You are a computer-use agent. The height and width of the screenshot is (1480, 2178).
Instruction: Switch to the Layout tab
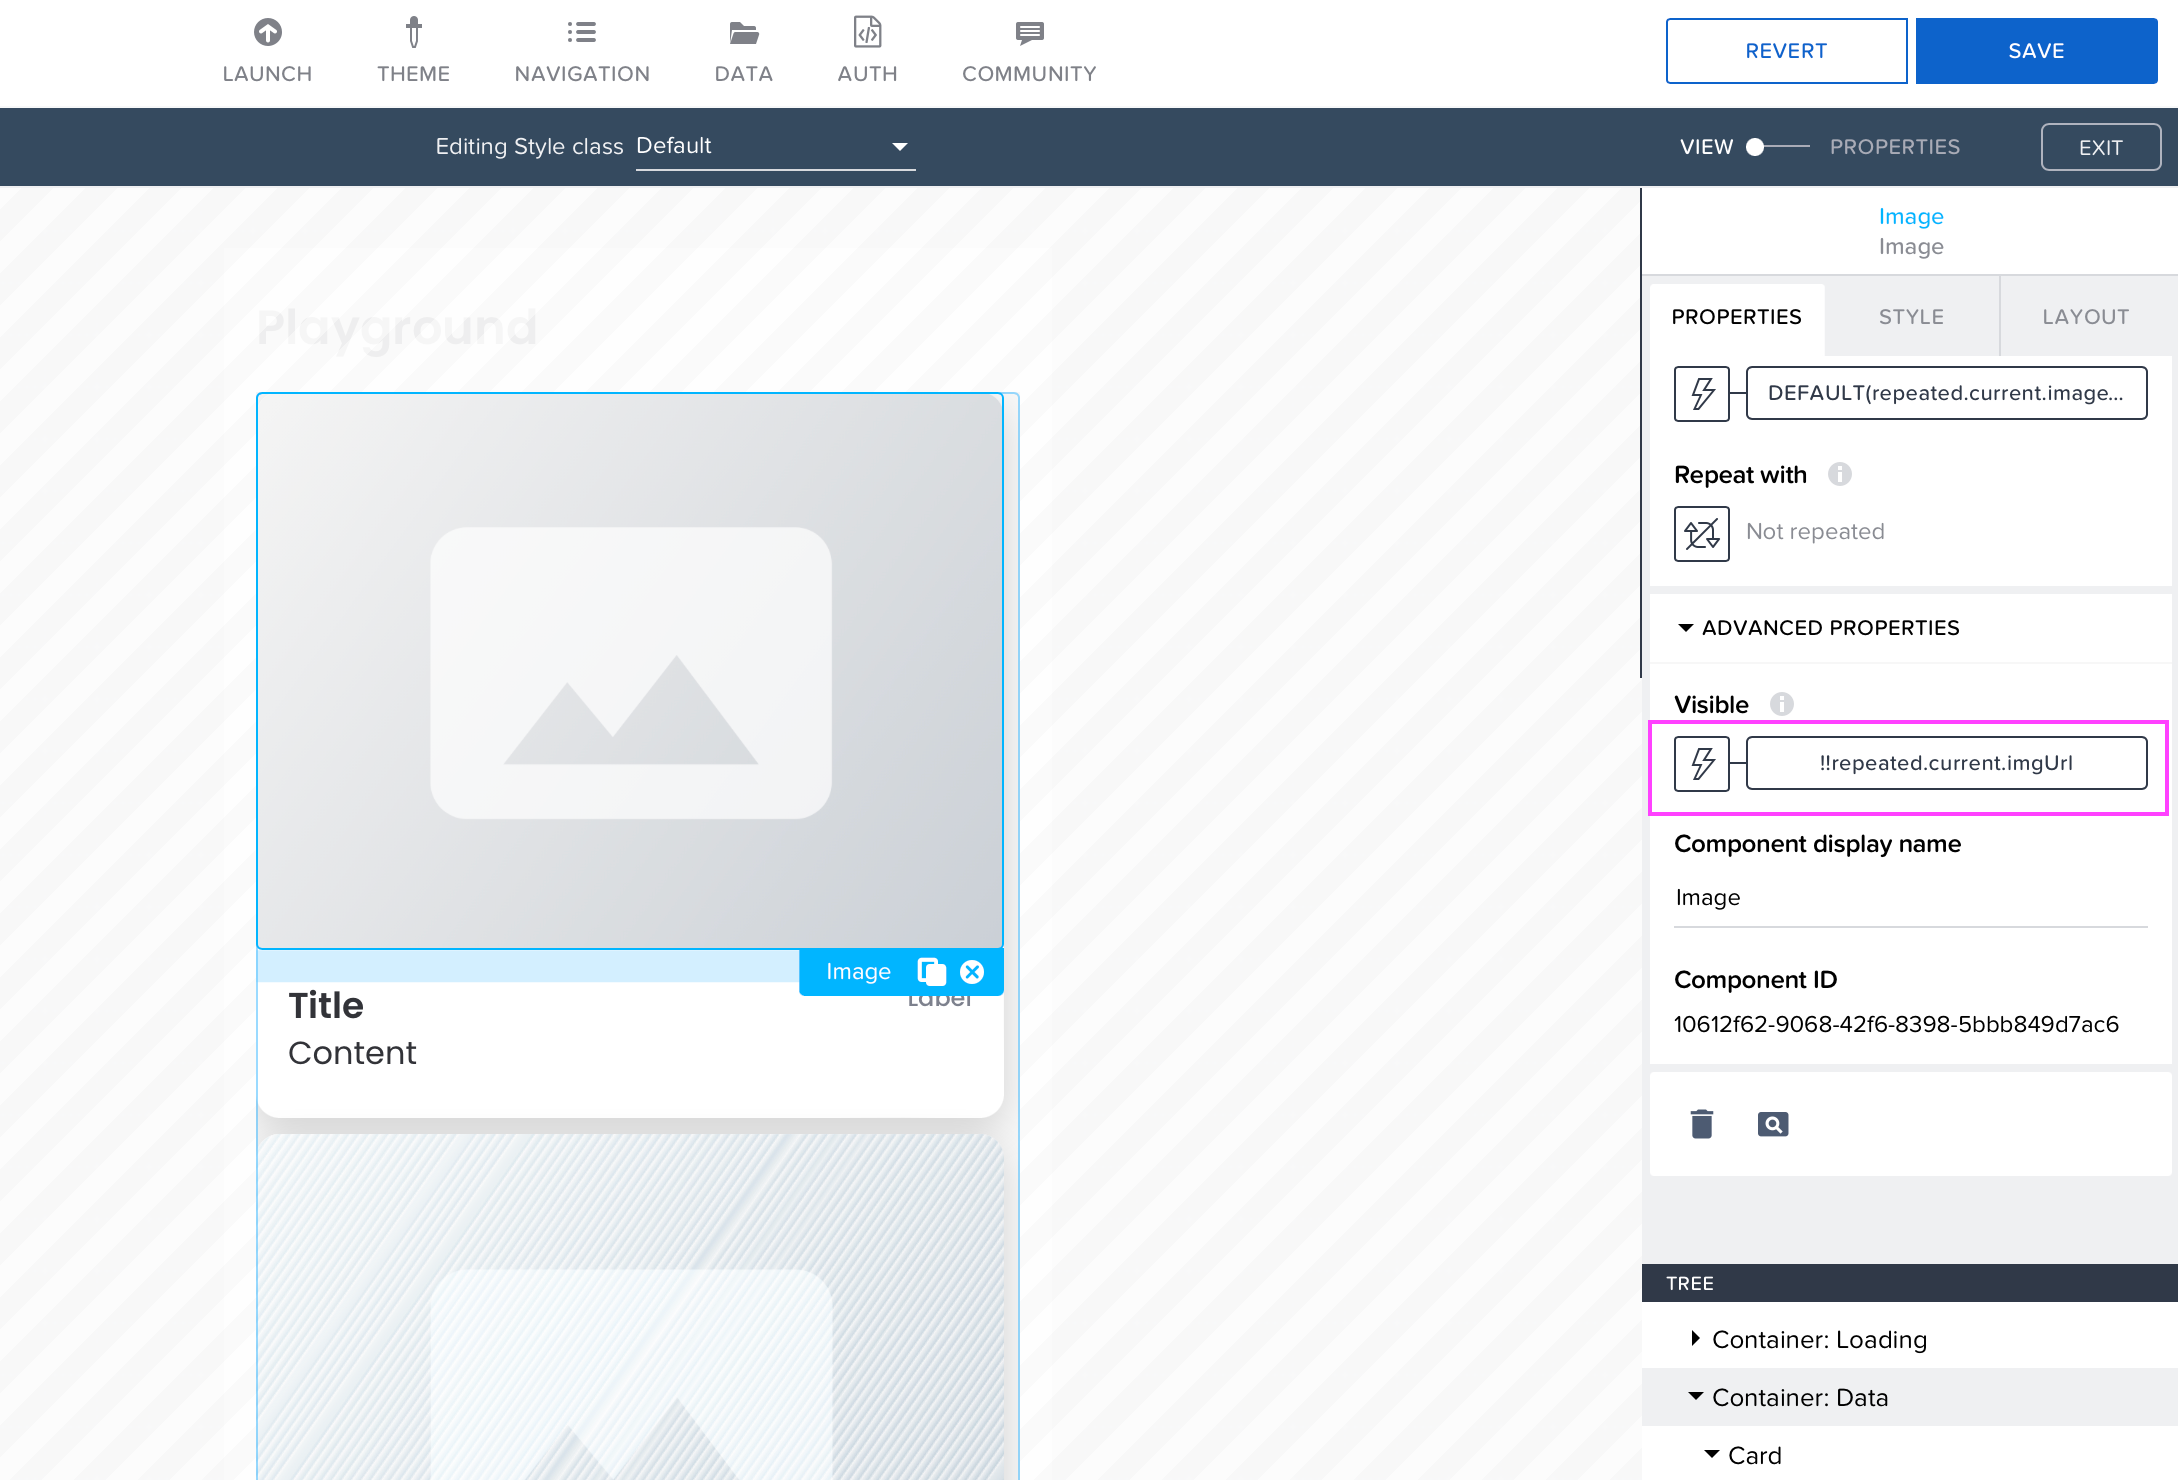click(2086, 317)
